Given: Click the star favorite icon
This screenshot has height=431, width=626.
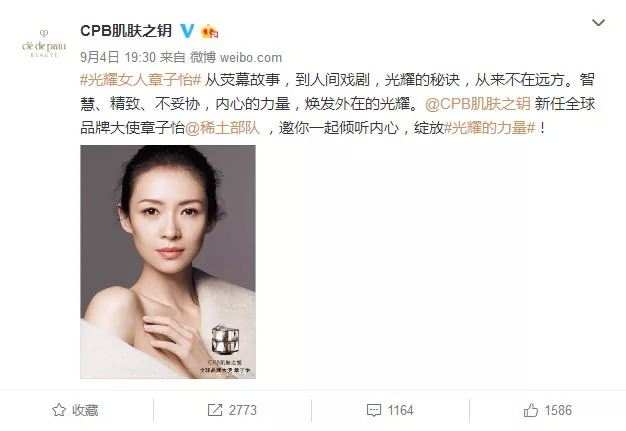Looking at the screenshot, I should pos(59,410).
